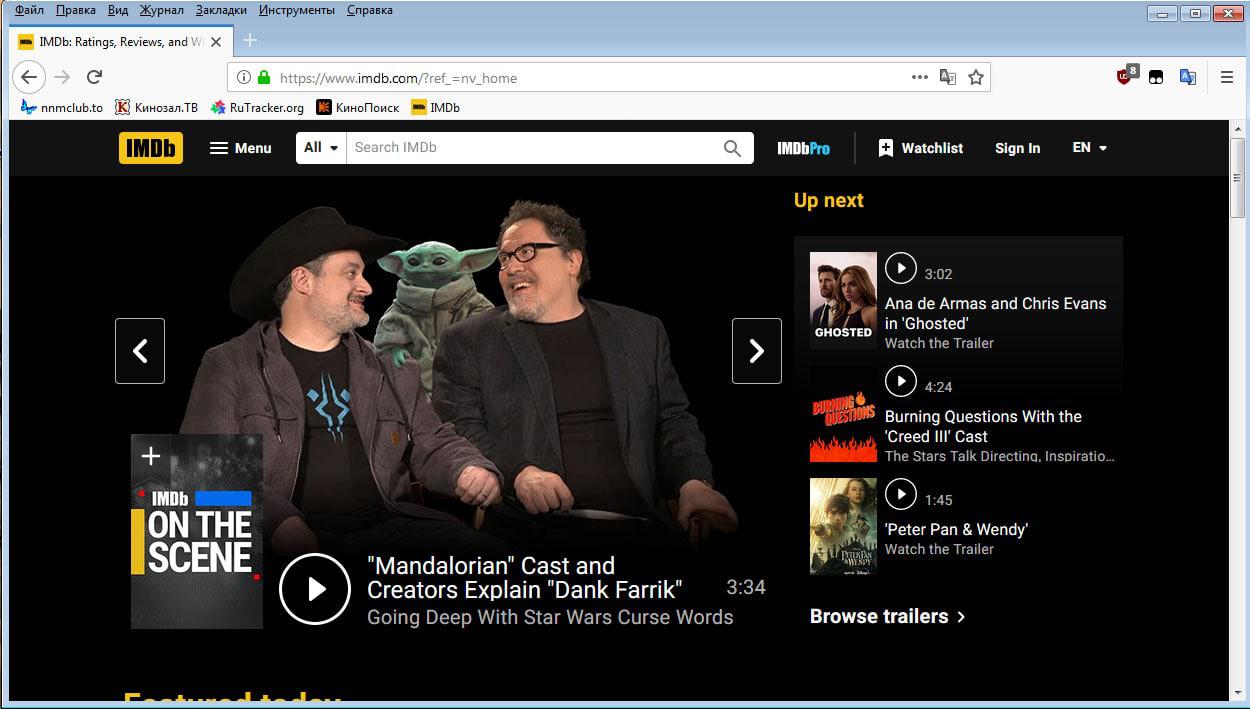This screenshot has height=709, width=1250.
Task: Open the Справка menu
Action: click(369, 10)
